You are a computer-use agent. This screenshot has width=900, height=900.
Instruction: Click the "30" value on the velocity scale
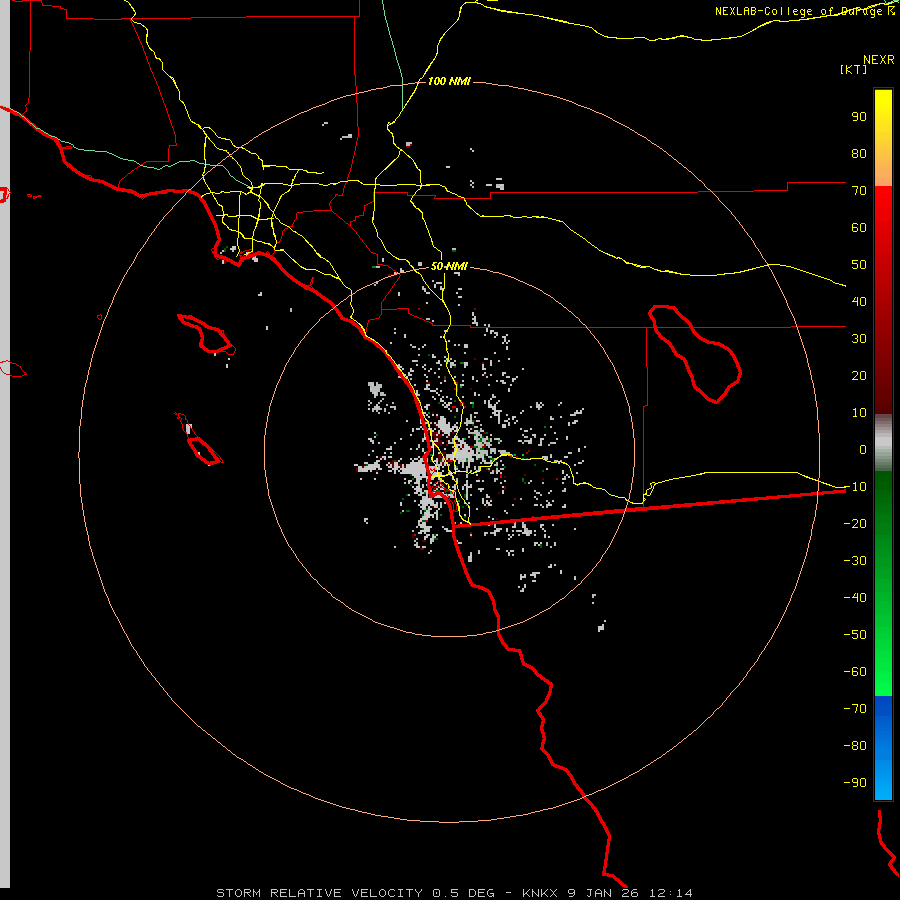point(859,339)
